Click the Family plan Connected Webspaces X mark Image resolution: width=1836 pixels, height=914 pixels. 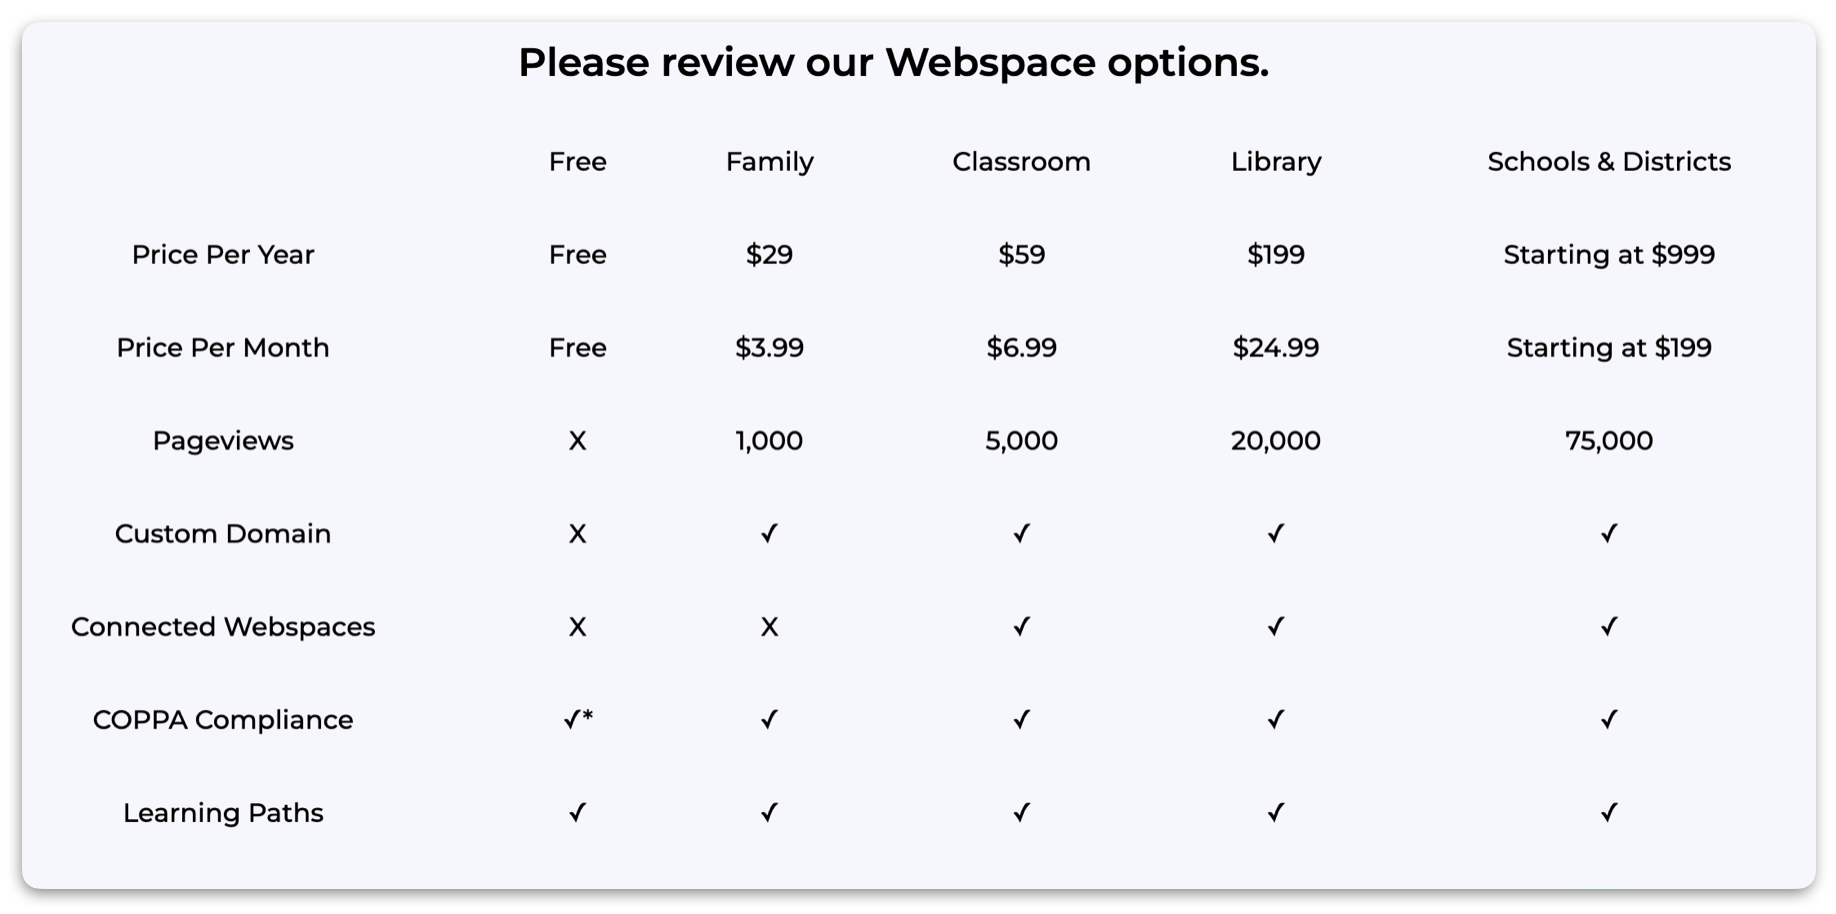coord(769,627)
